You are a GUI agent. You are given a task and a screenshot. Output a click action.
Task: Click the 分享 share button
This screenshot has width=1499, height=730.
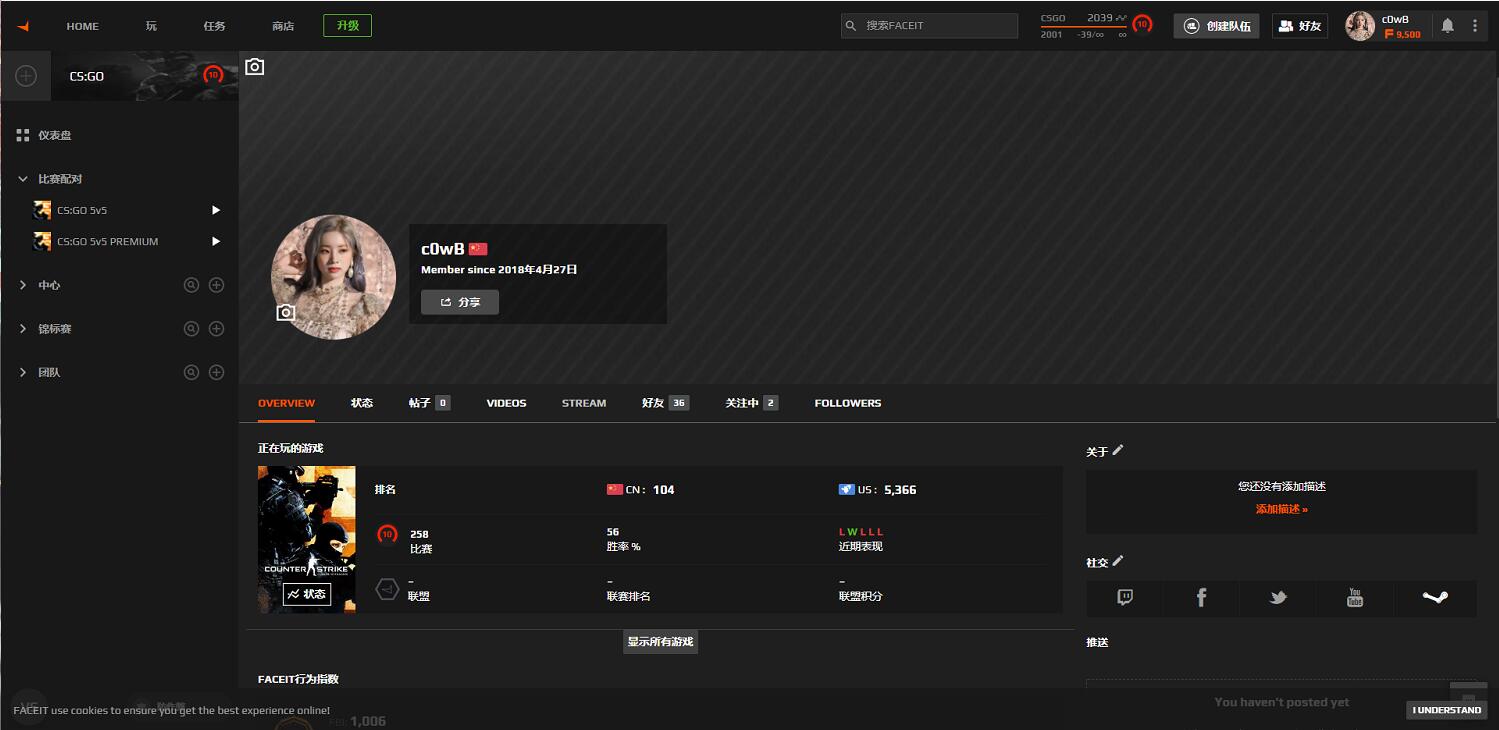(460, 302)
